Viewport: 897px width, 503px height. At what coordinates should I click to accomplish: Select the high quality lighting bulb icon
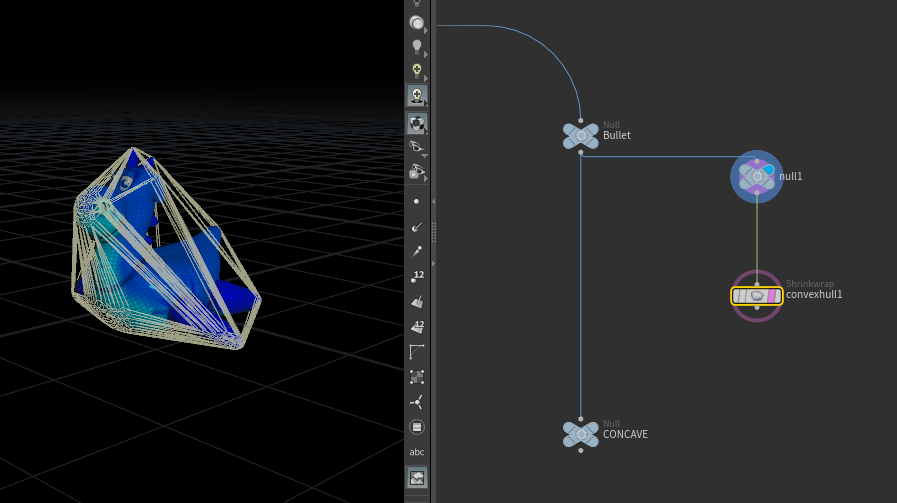pyautogui.click(x=416, y=71)
